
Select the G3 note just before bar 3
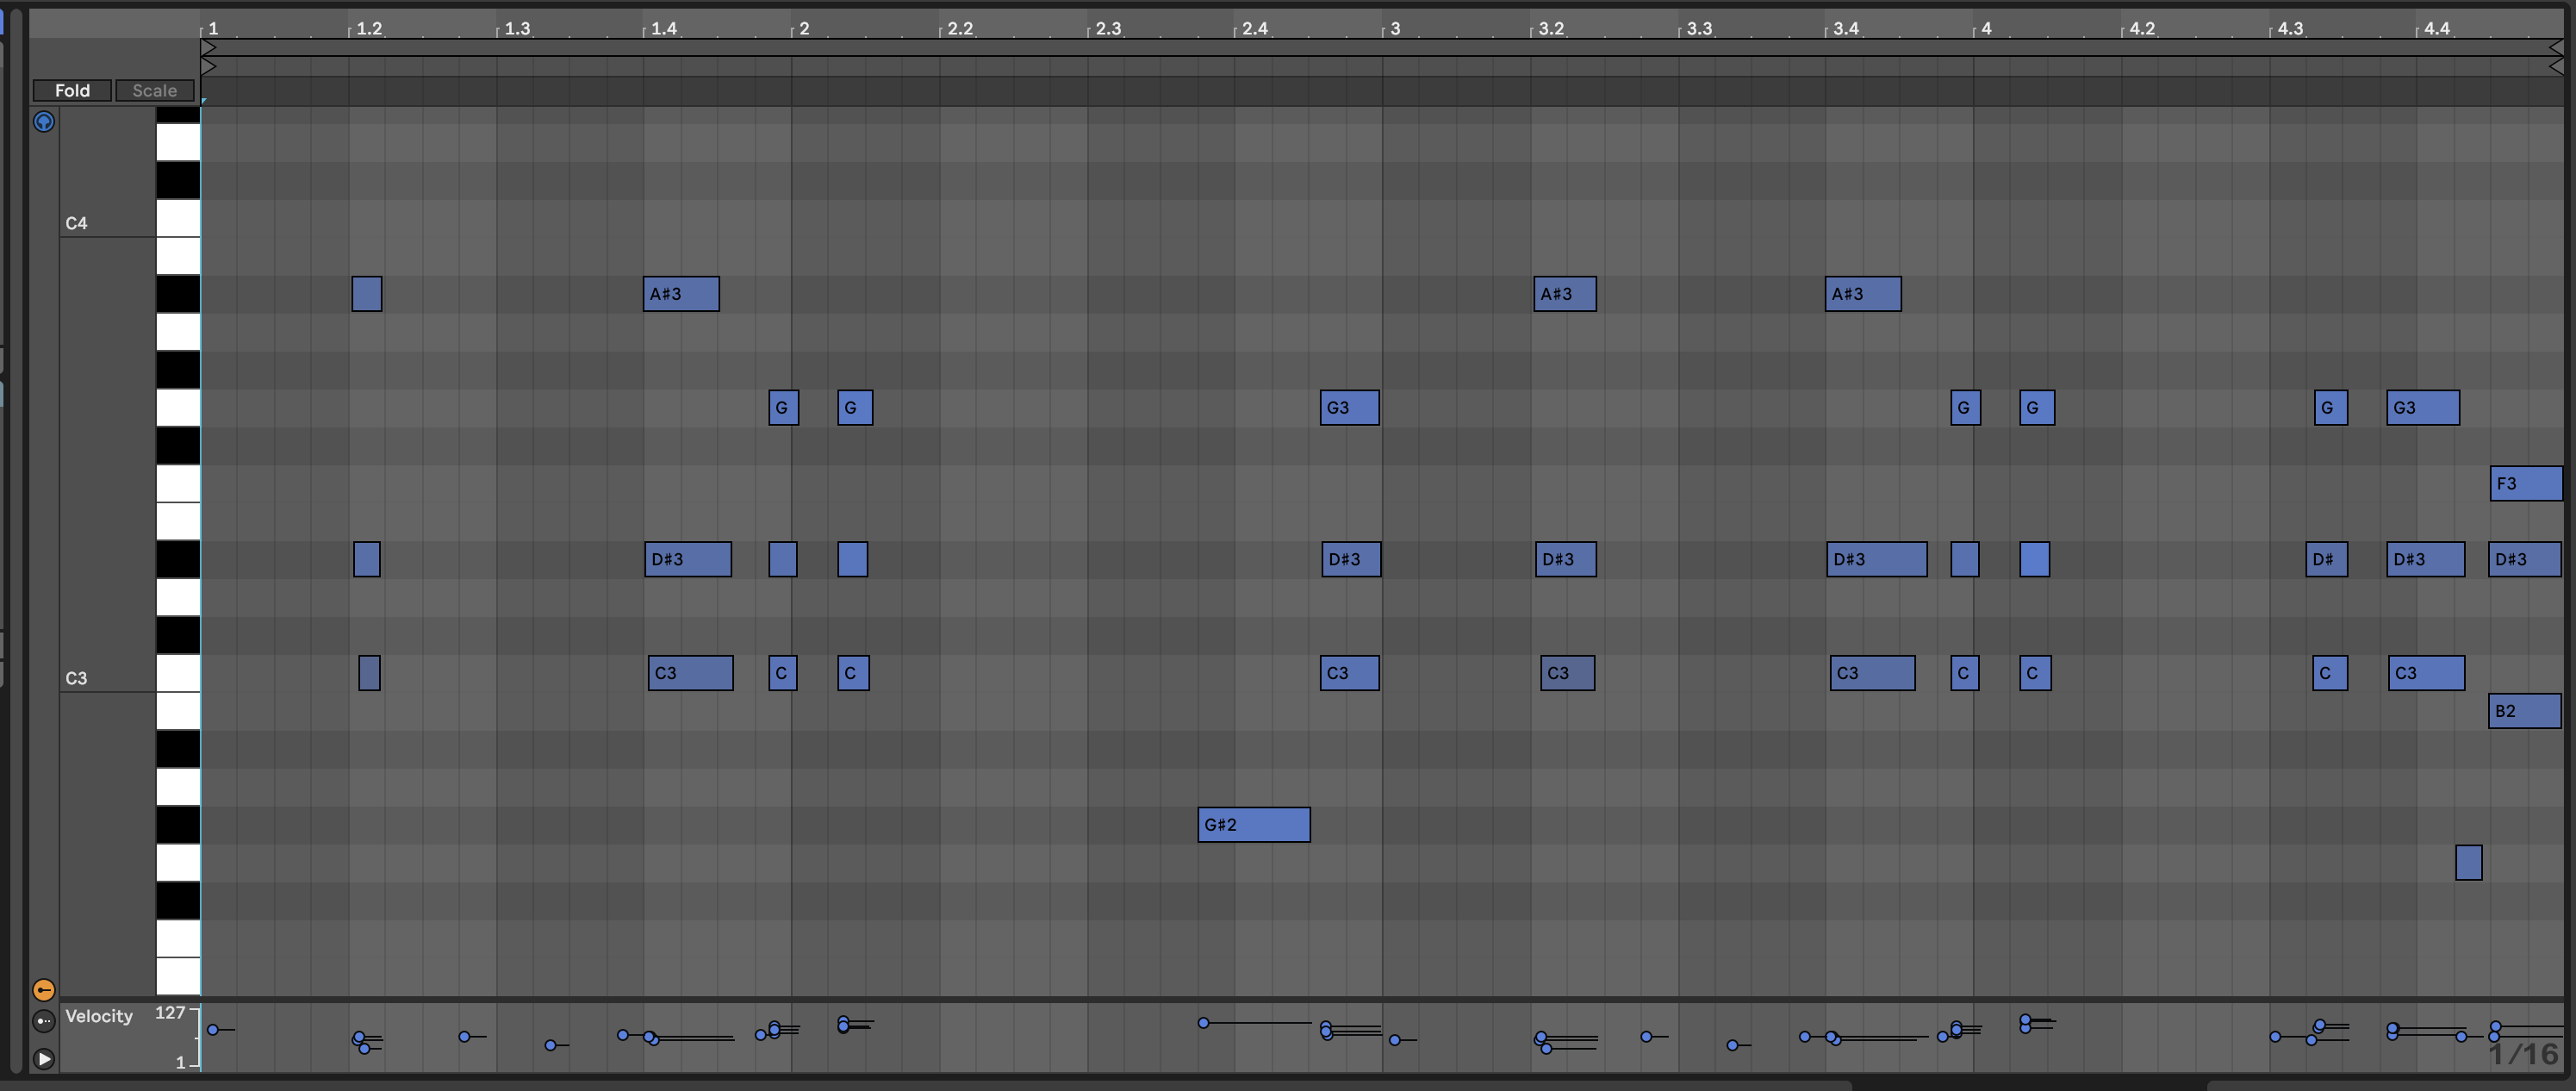point(1349,408)
